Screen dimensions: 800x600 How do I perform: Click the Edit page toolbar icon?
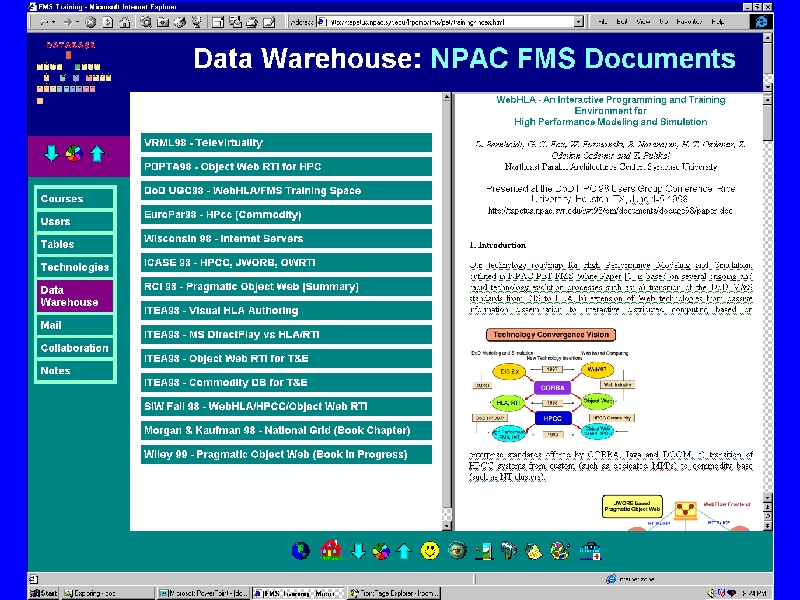click(x=269, y=22)
